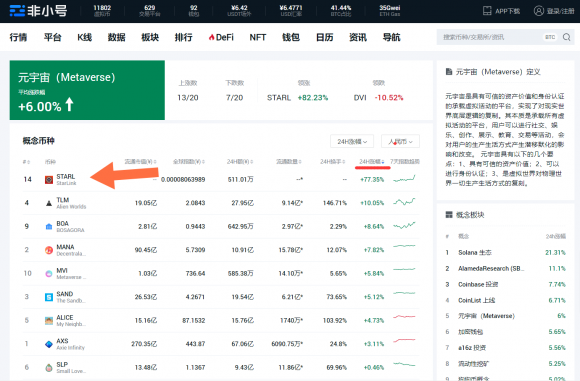
Task: Click BOA price value 0.9443
Action: 195,226
